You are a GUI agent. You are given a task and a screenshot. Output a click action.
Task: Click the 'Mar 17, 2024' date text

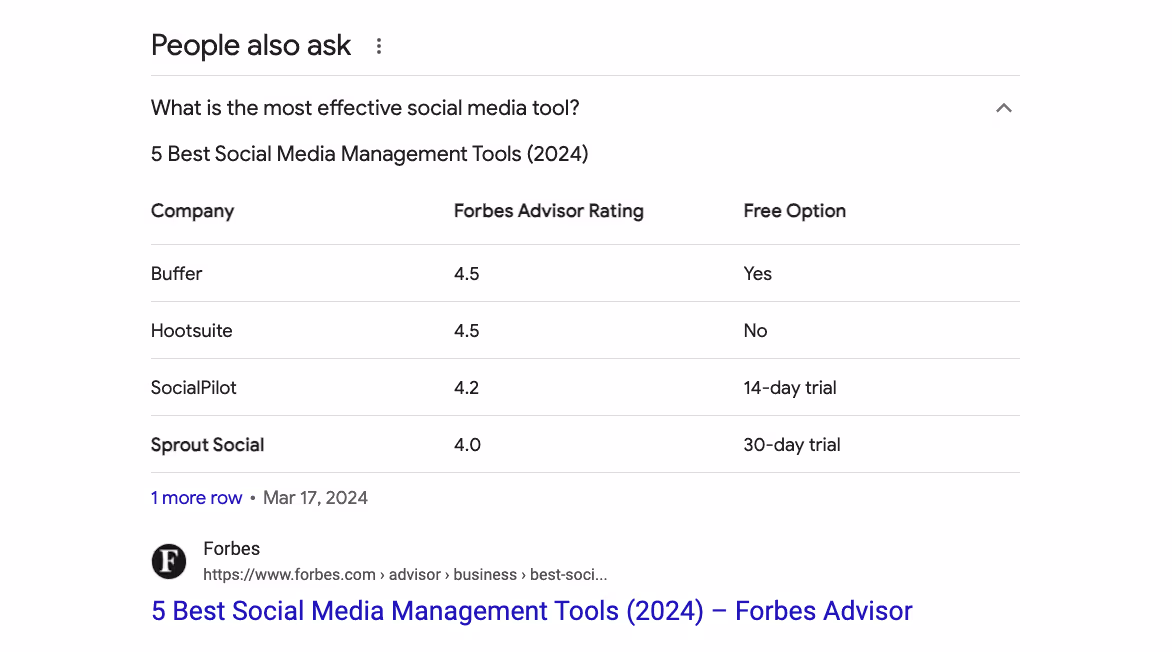click(x=315, y=498)
